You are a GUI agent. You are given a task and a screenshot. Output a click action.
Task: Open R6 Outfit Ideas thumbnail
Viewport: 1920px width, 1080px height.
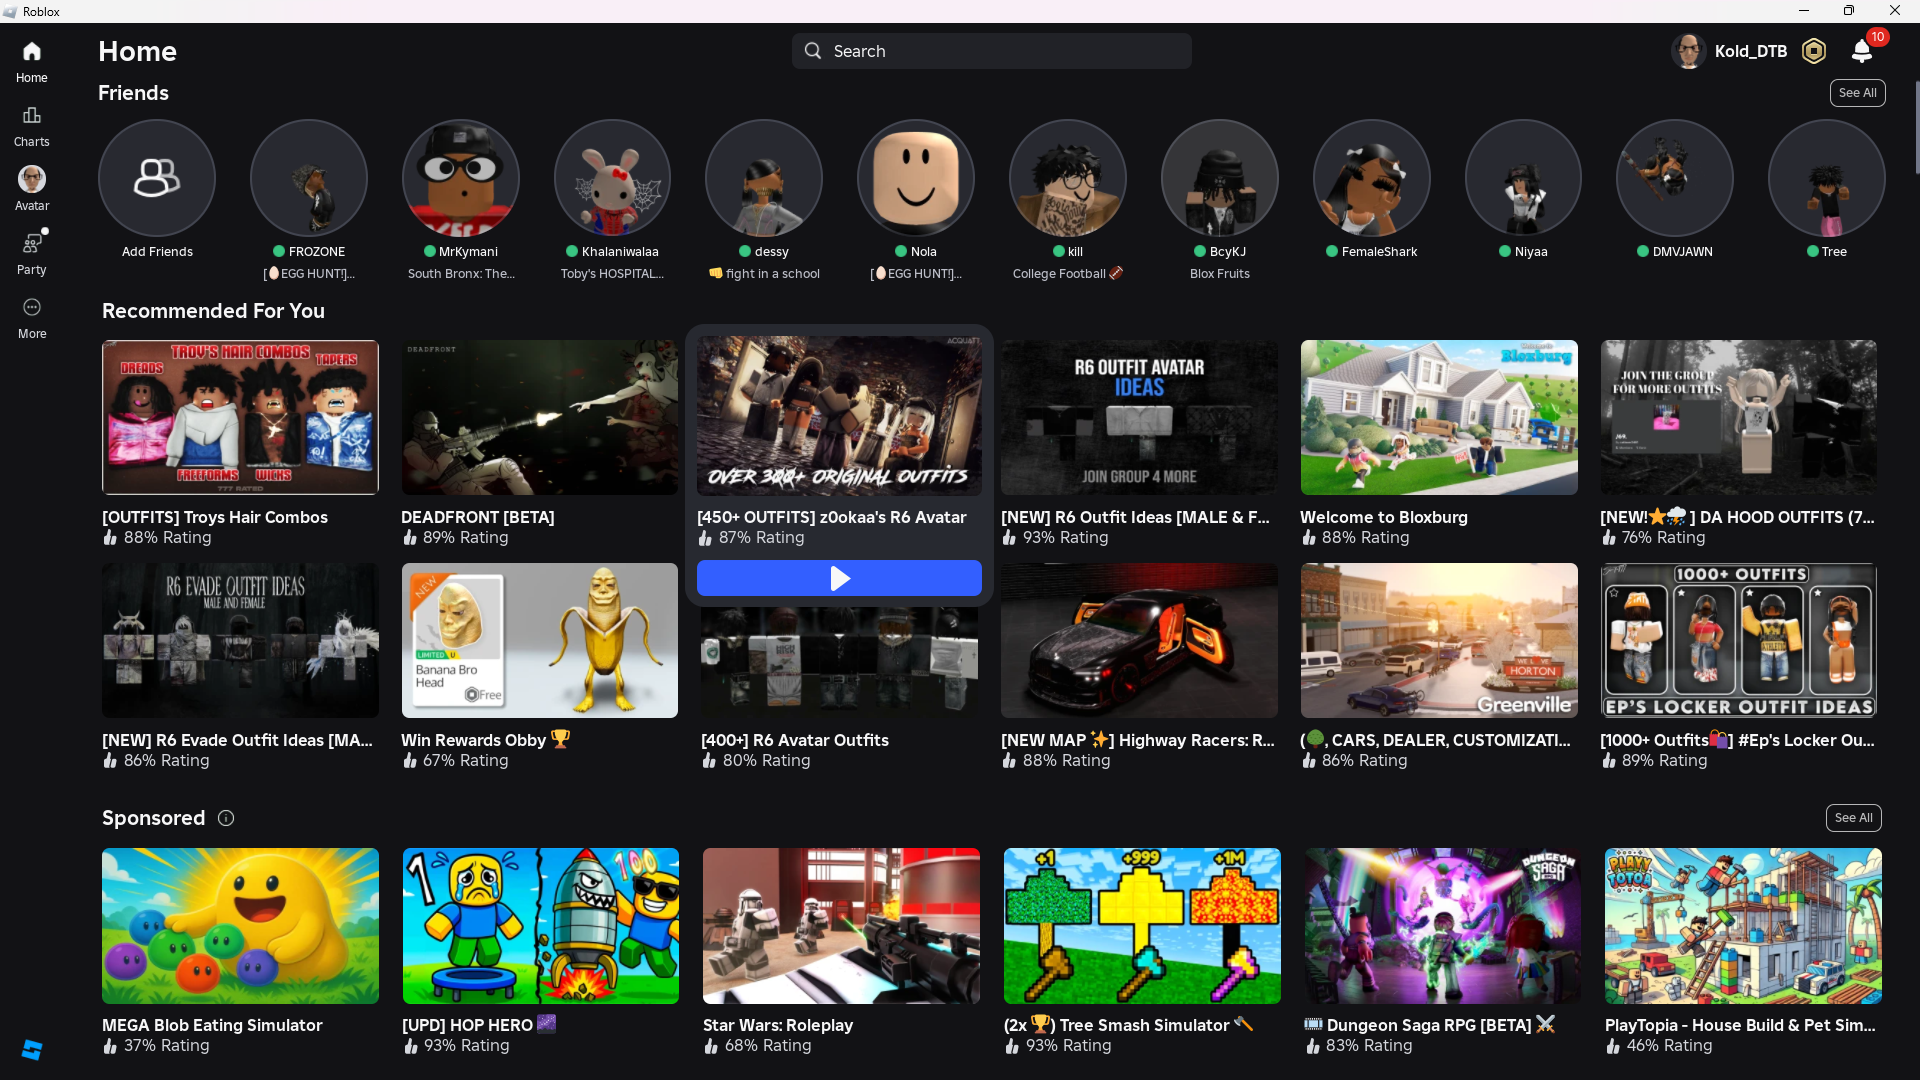coord(1139,417)
